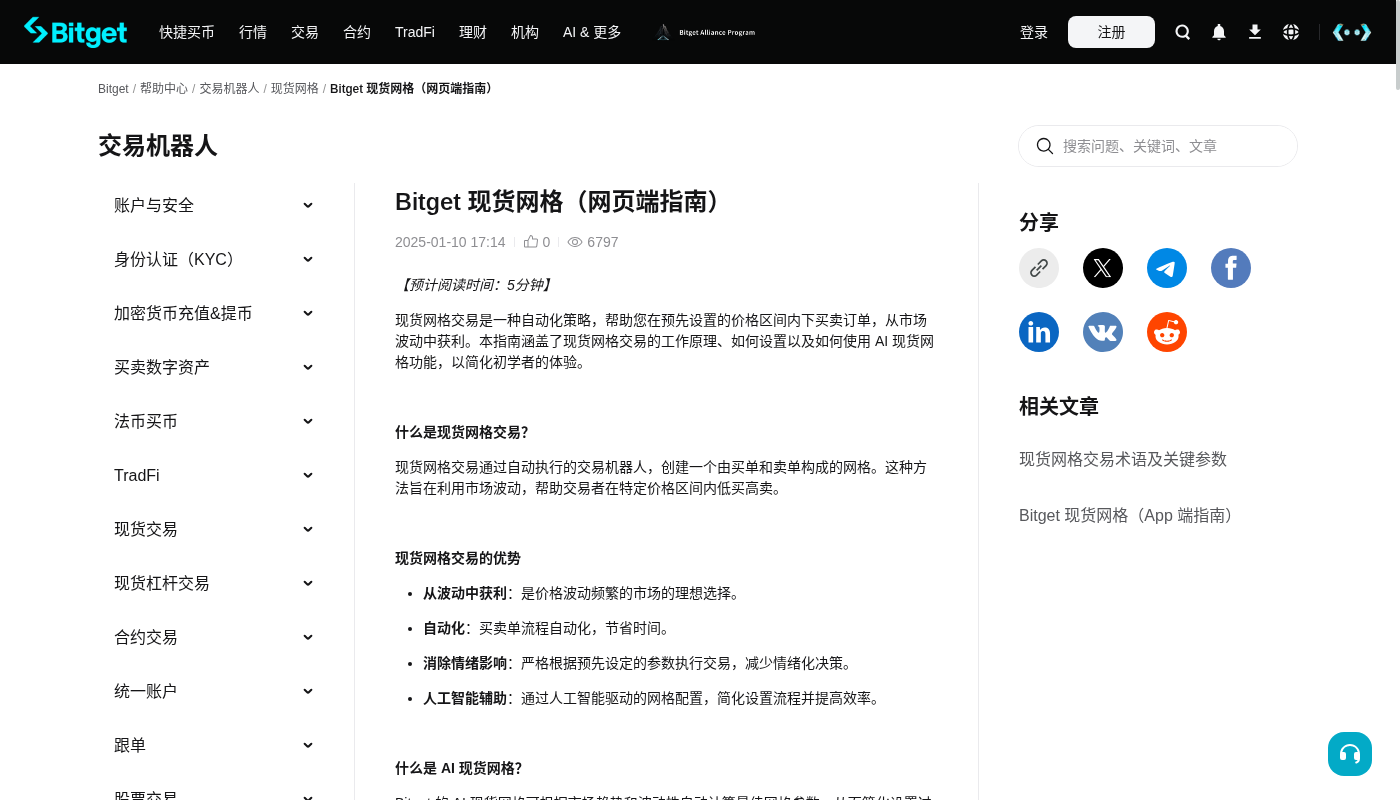Expand TradFi sidebar section
Viewport: 1400px width, 800px height.
coord(214,475)
